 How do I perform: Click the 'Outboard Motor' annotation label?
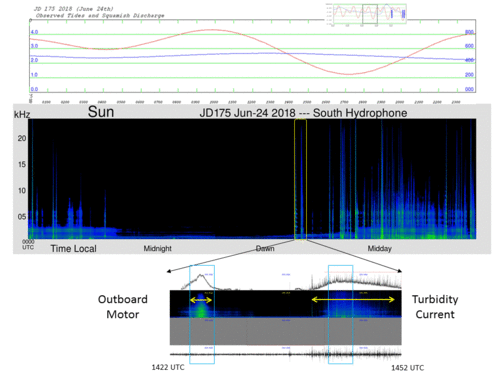[x=123, y=307]
